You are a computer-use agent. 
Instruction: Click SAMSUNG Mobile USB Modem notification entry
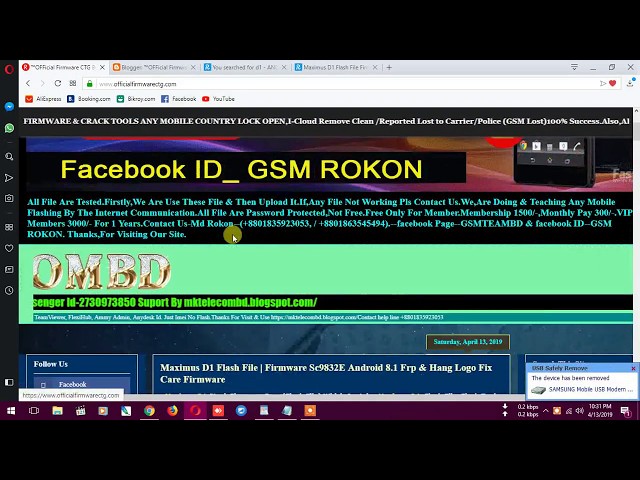click(x=582, y=389)
